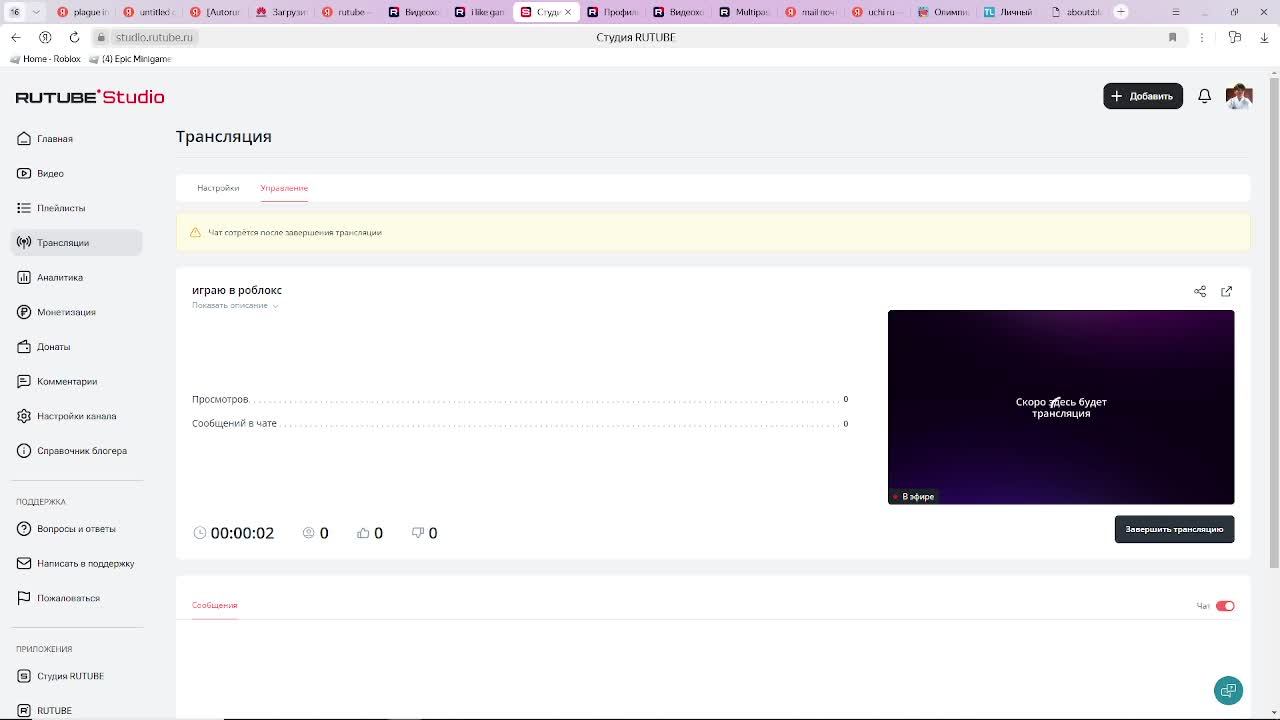This screenshot has width=1280, height=720.
Task: Switch to the Управление tab
Action: point(284,188)
